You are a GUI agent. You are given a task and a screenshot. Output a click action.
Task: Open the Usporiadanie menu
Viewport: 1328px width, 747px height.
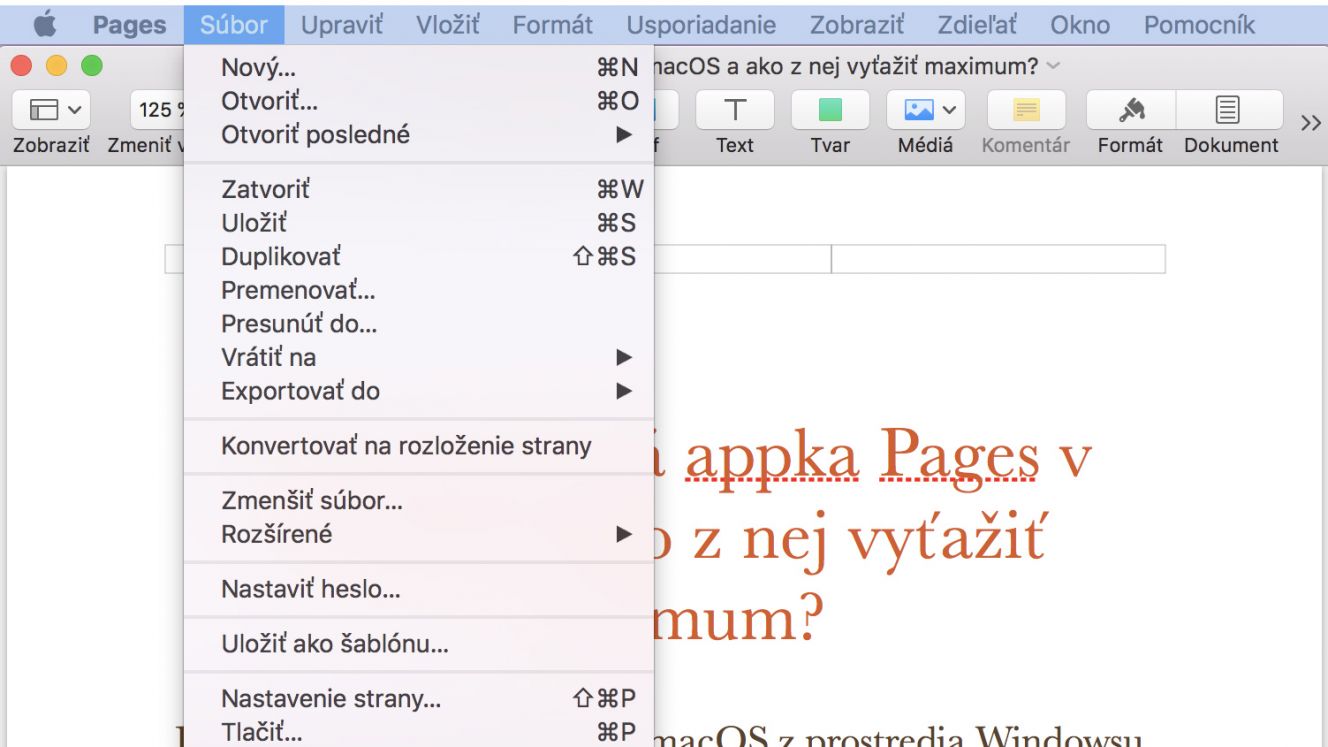(701, 24)
